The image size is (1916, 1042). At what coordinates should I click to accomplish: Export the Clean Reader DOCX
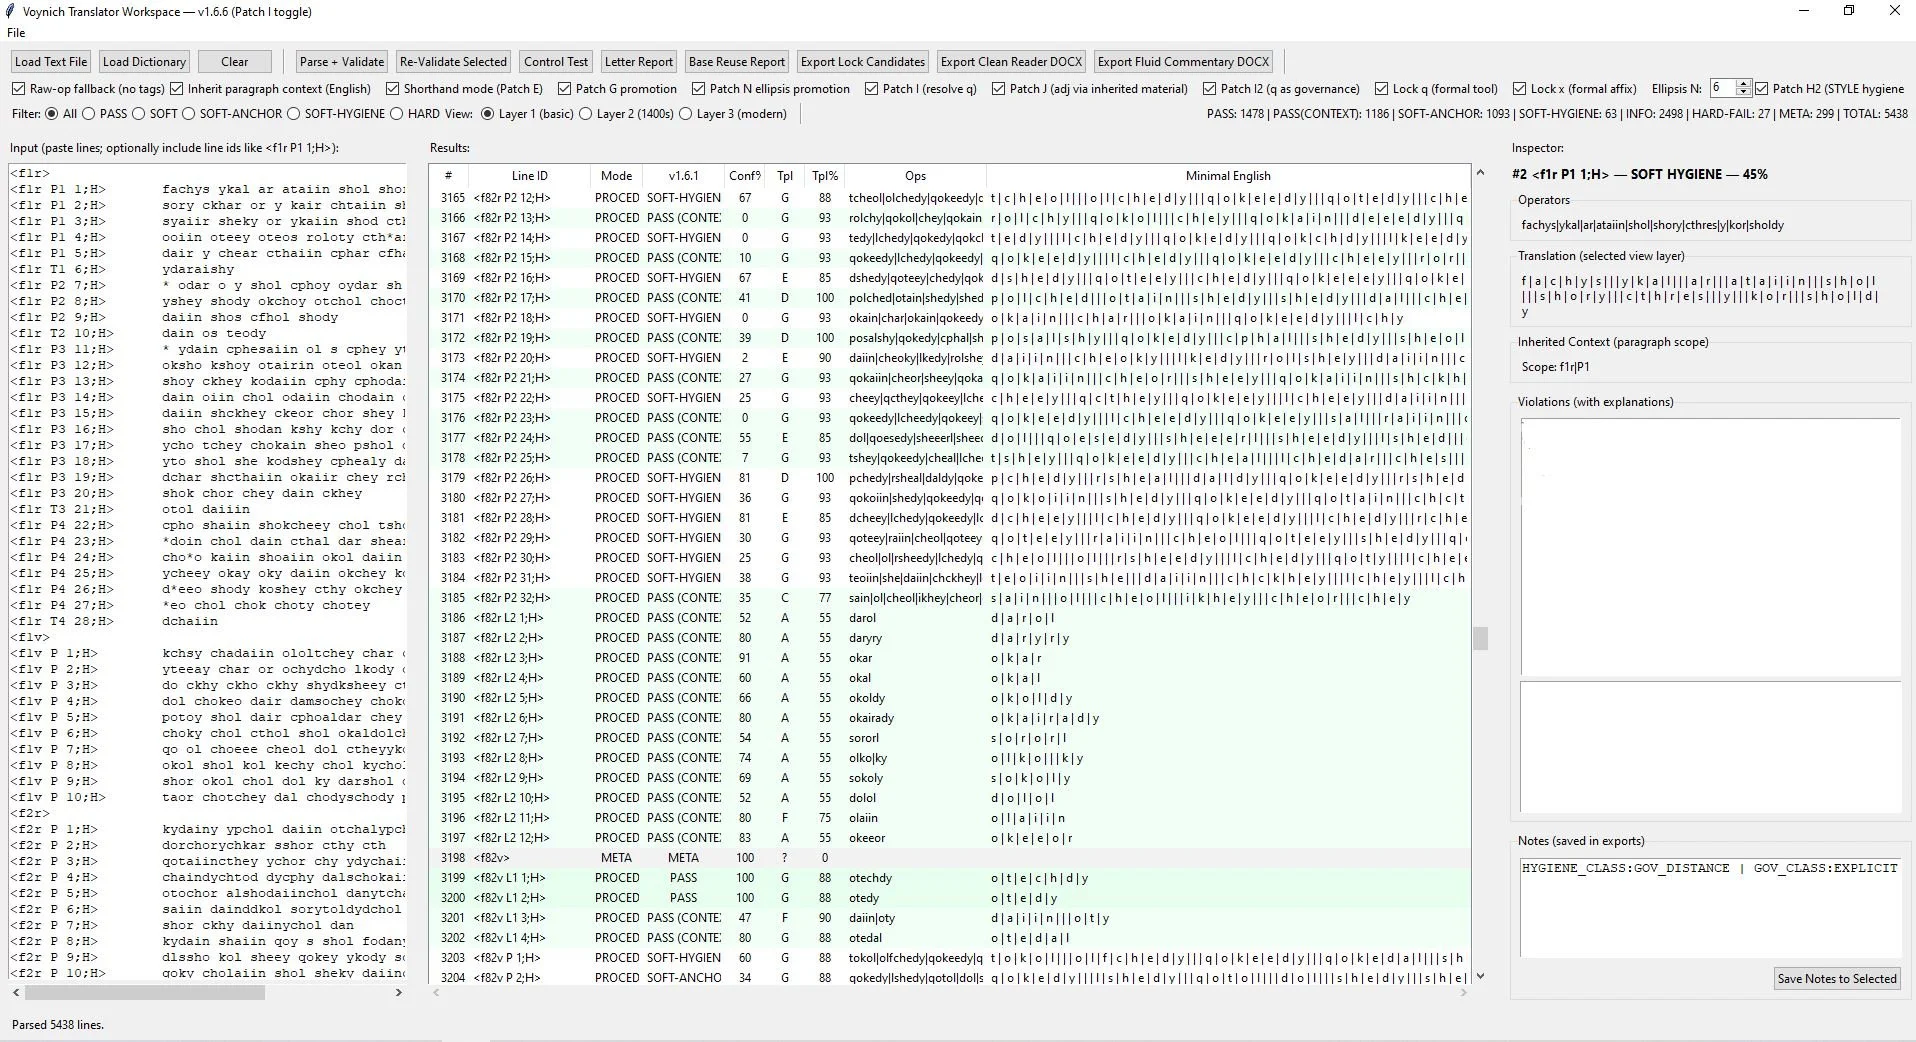point(1009,61)
